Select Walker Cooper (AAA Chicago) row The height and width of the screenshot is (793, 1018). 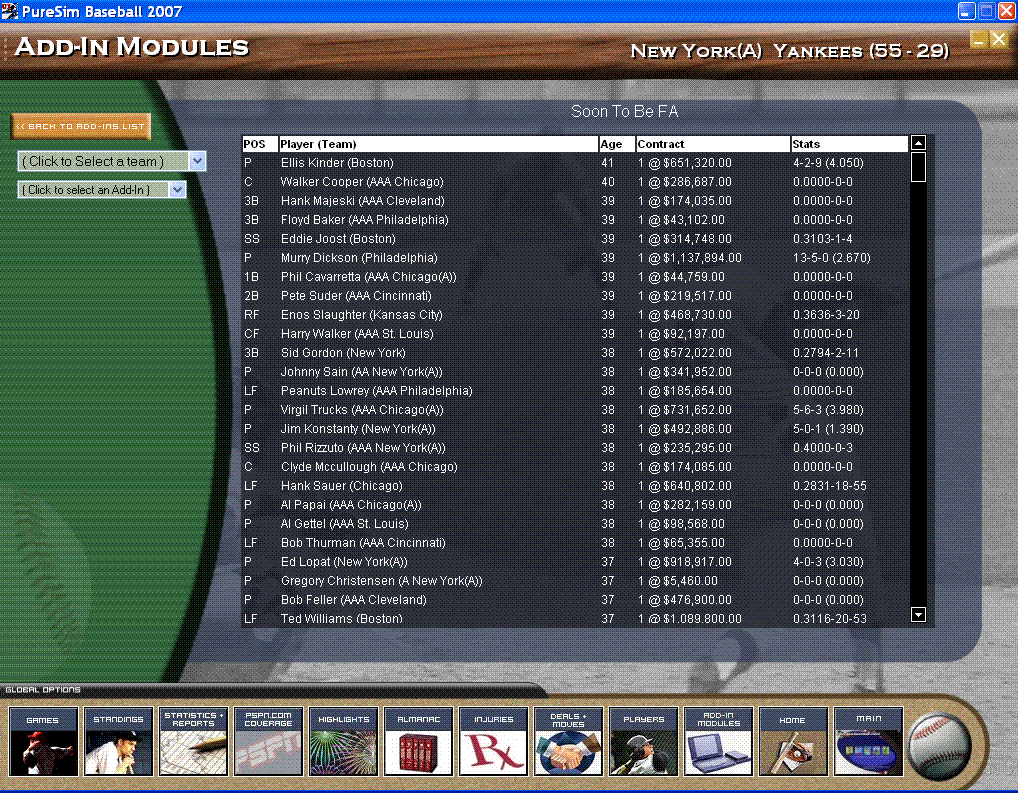575,182
